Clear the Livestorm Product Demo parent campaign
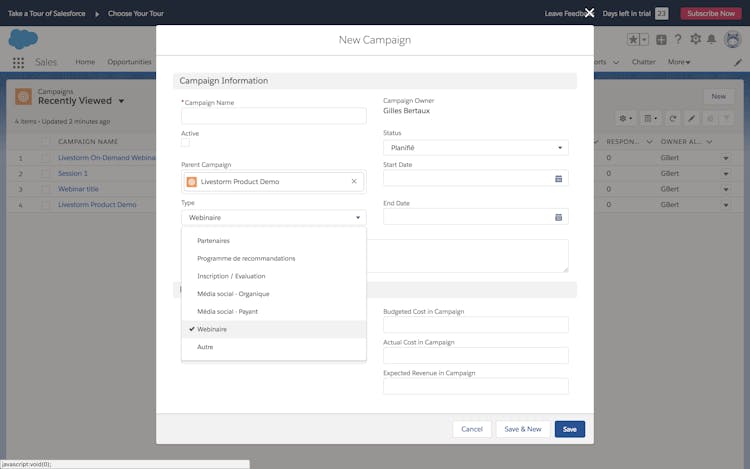Screen dimensions: 750x469 pyautogui.click(x=354, y=182)
